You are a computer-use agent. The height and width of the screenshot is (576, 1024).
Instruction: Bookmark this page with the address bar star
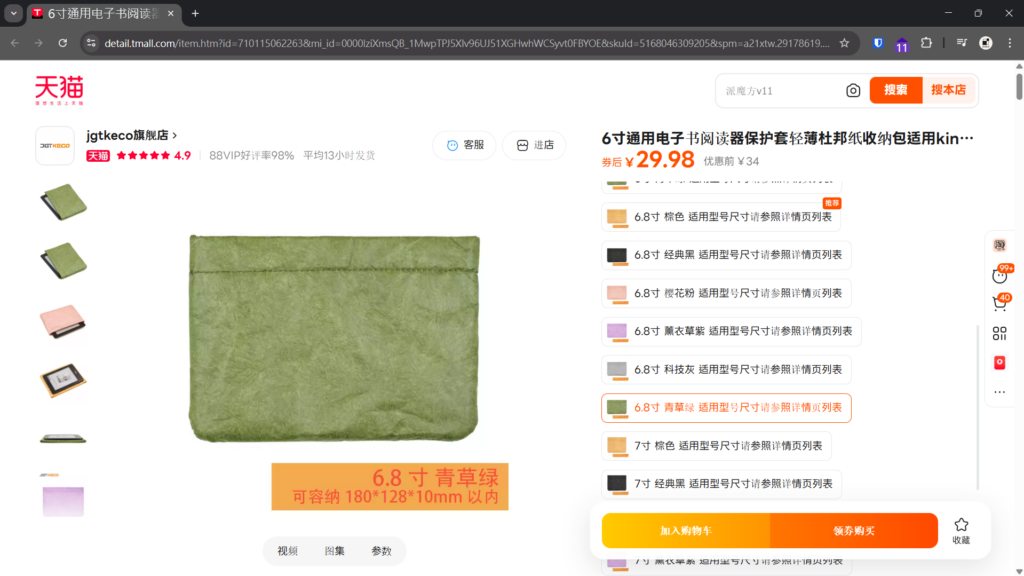point(844,43)
